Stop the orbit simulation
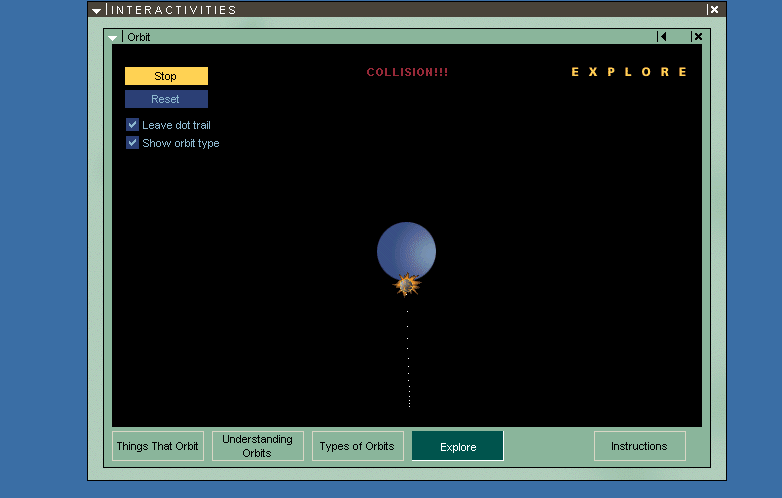This screenshot has height=498, width=782. 166,76
